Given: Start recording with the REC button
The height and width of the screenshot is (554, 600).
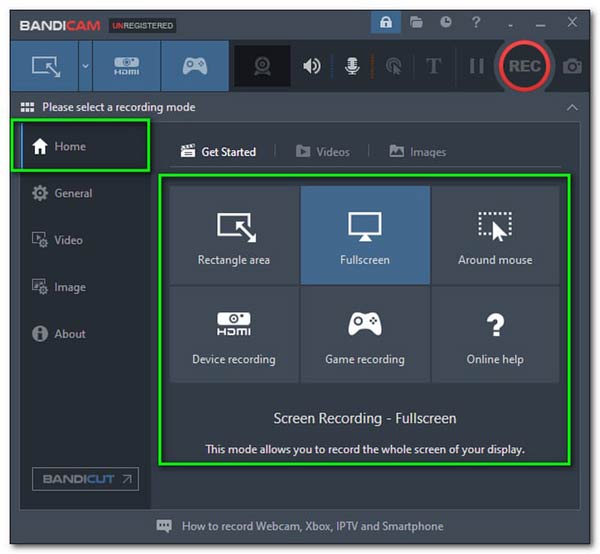Looking at the screenshot, I should click(x=524, y=66).
